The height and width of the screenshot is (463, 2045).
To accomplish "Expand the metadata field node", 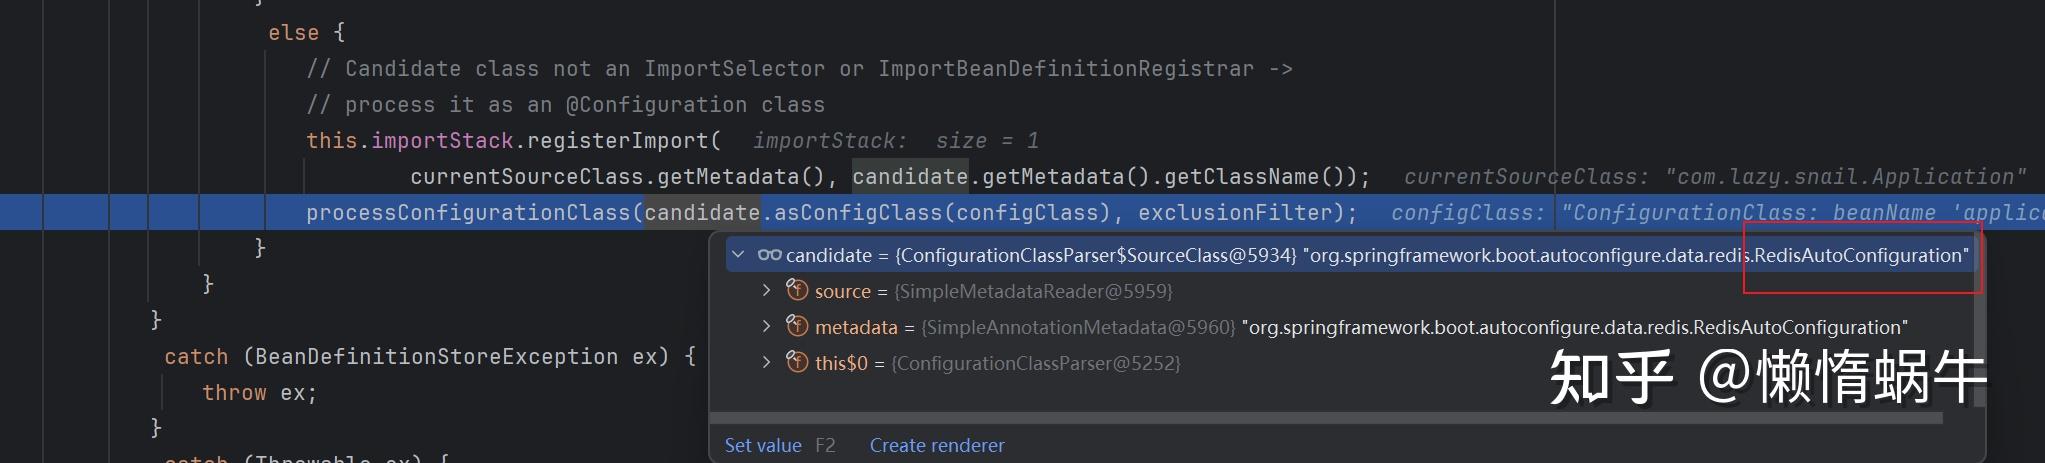I will 766,327.
